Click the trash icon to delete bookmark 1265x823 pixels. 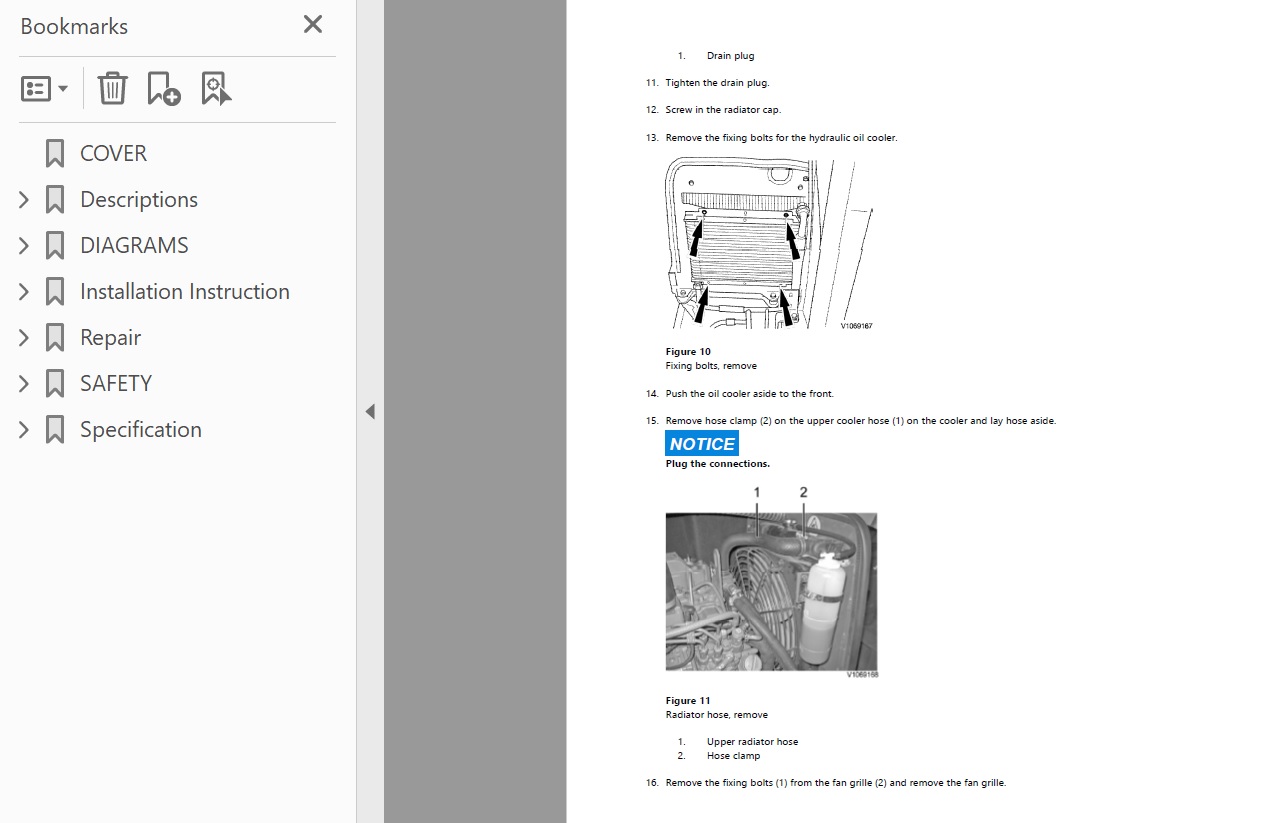(112, 88)
